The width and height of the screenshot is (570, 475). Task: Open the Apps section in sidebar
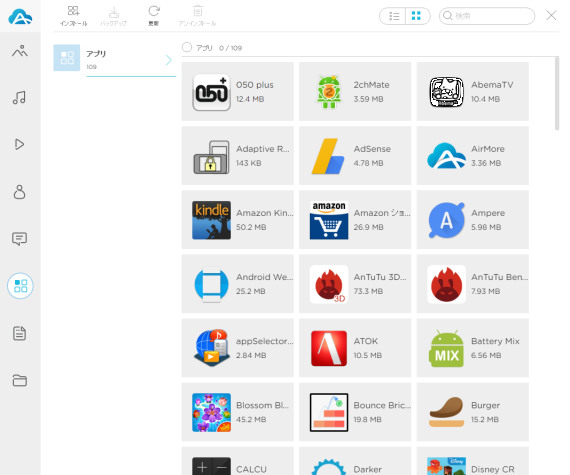20,286
